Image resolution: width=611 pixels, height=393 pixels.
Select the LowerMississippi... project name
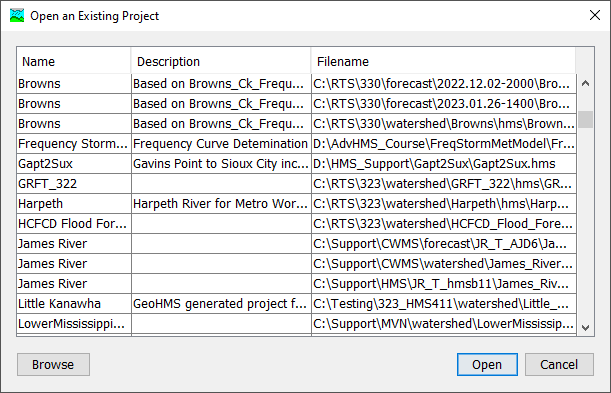pos(74,324)
